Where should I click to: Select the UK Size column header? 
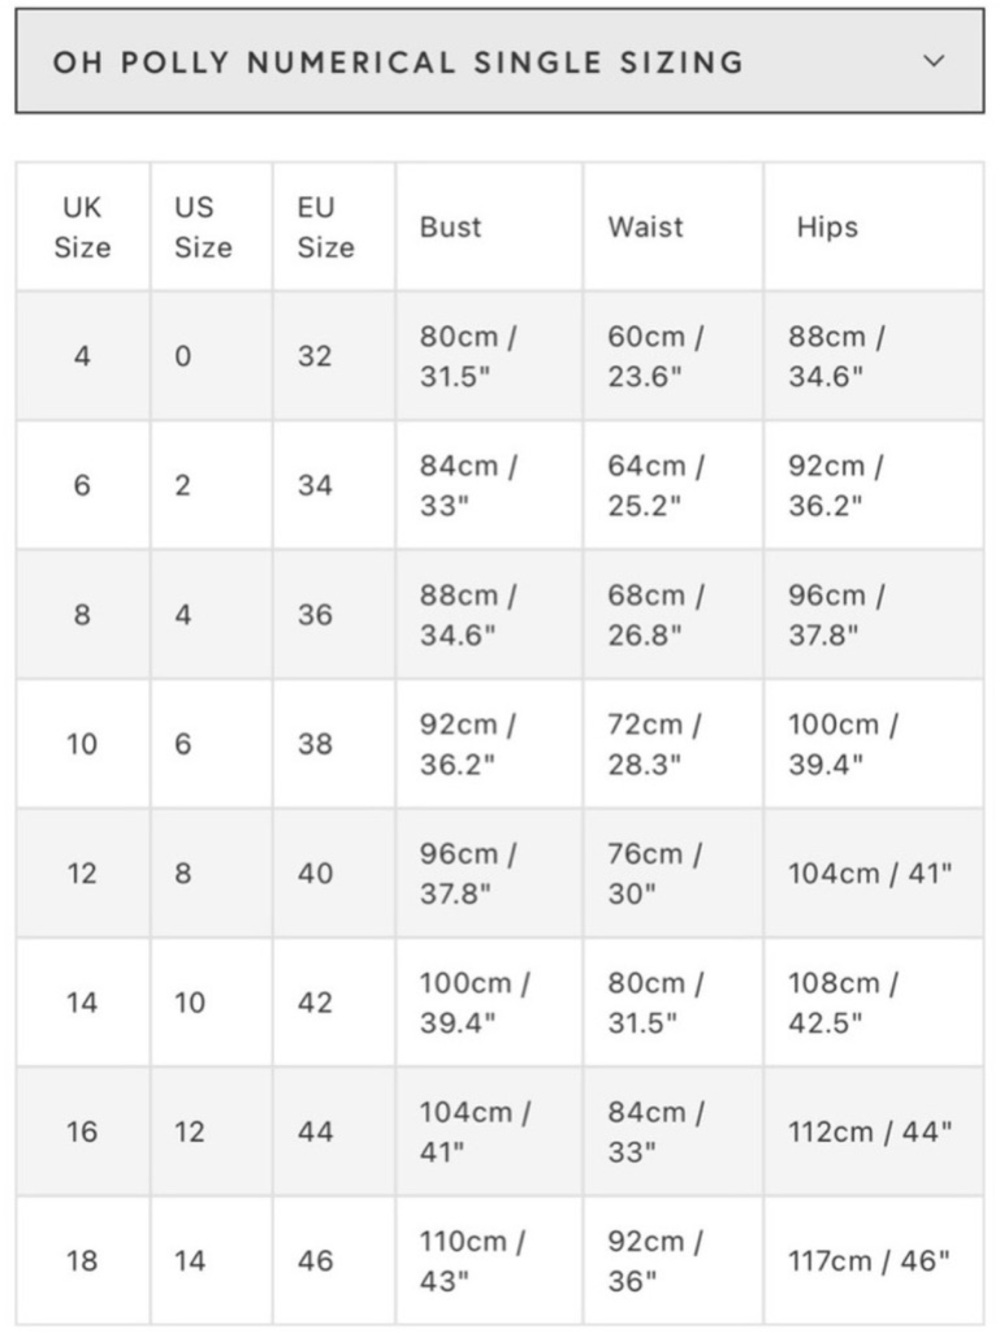tap(82, 227)
